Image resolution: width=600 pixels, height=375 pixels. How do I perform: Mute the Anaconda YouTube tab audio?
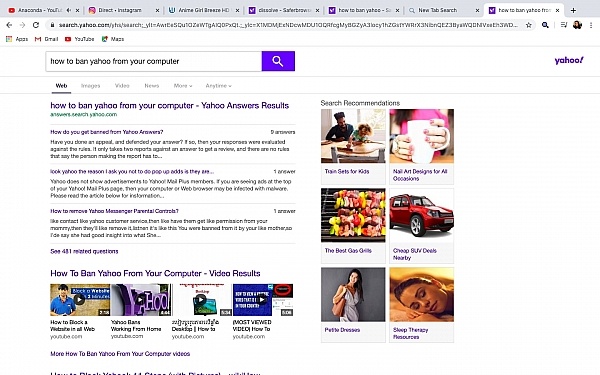click(x=68, y=10)
